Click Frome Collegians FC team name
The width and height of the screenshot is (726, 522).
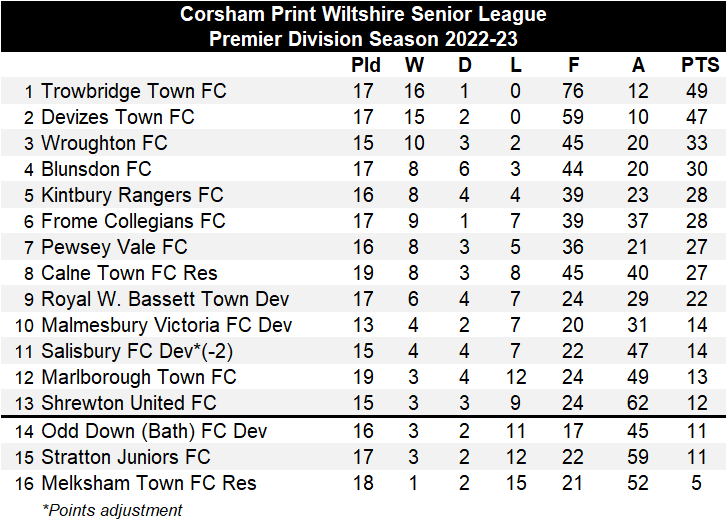pos(133,221)
